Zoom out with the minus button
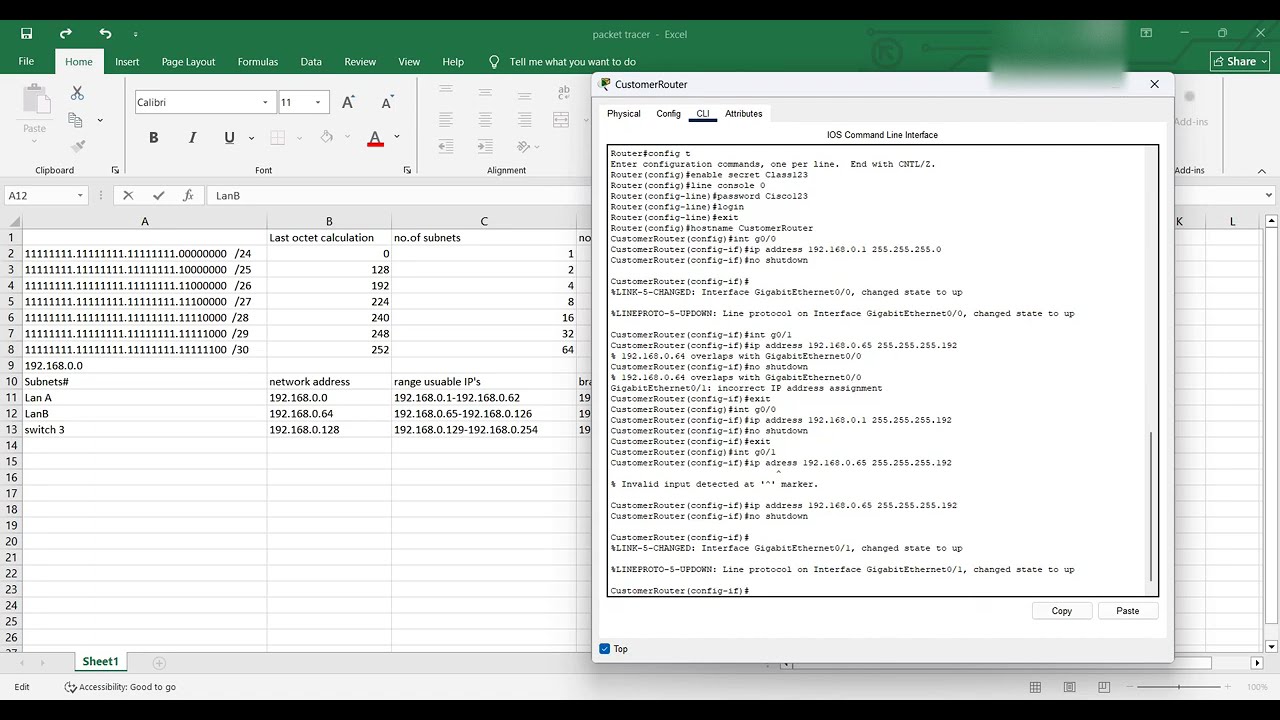The width and height of the screenshot is (1280, 720). [x=1129, y=687]
